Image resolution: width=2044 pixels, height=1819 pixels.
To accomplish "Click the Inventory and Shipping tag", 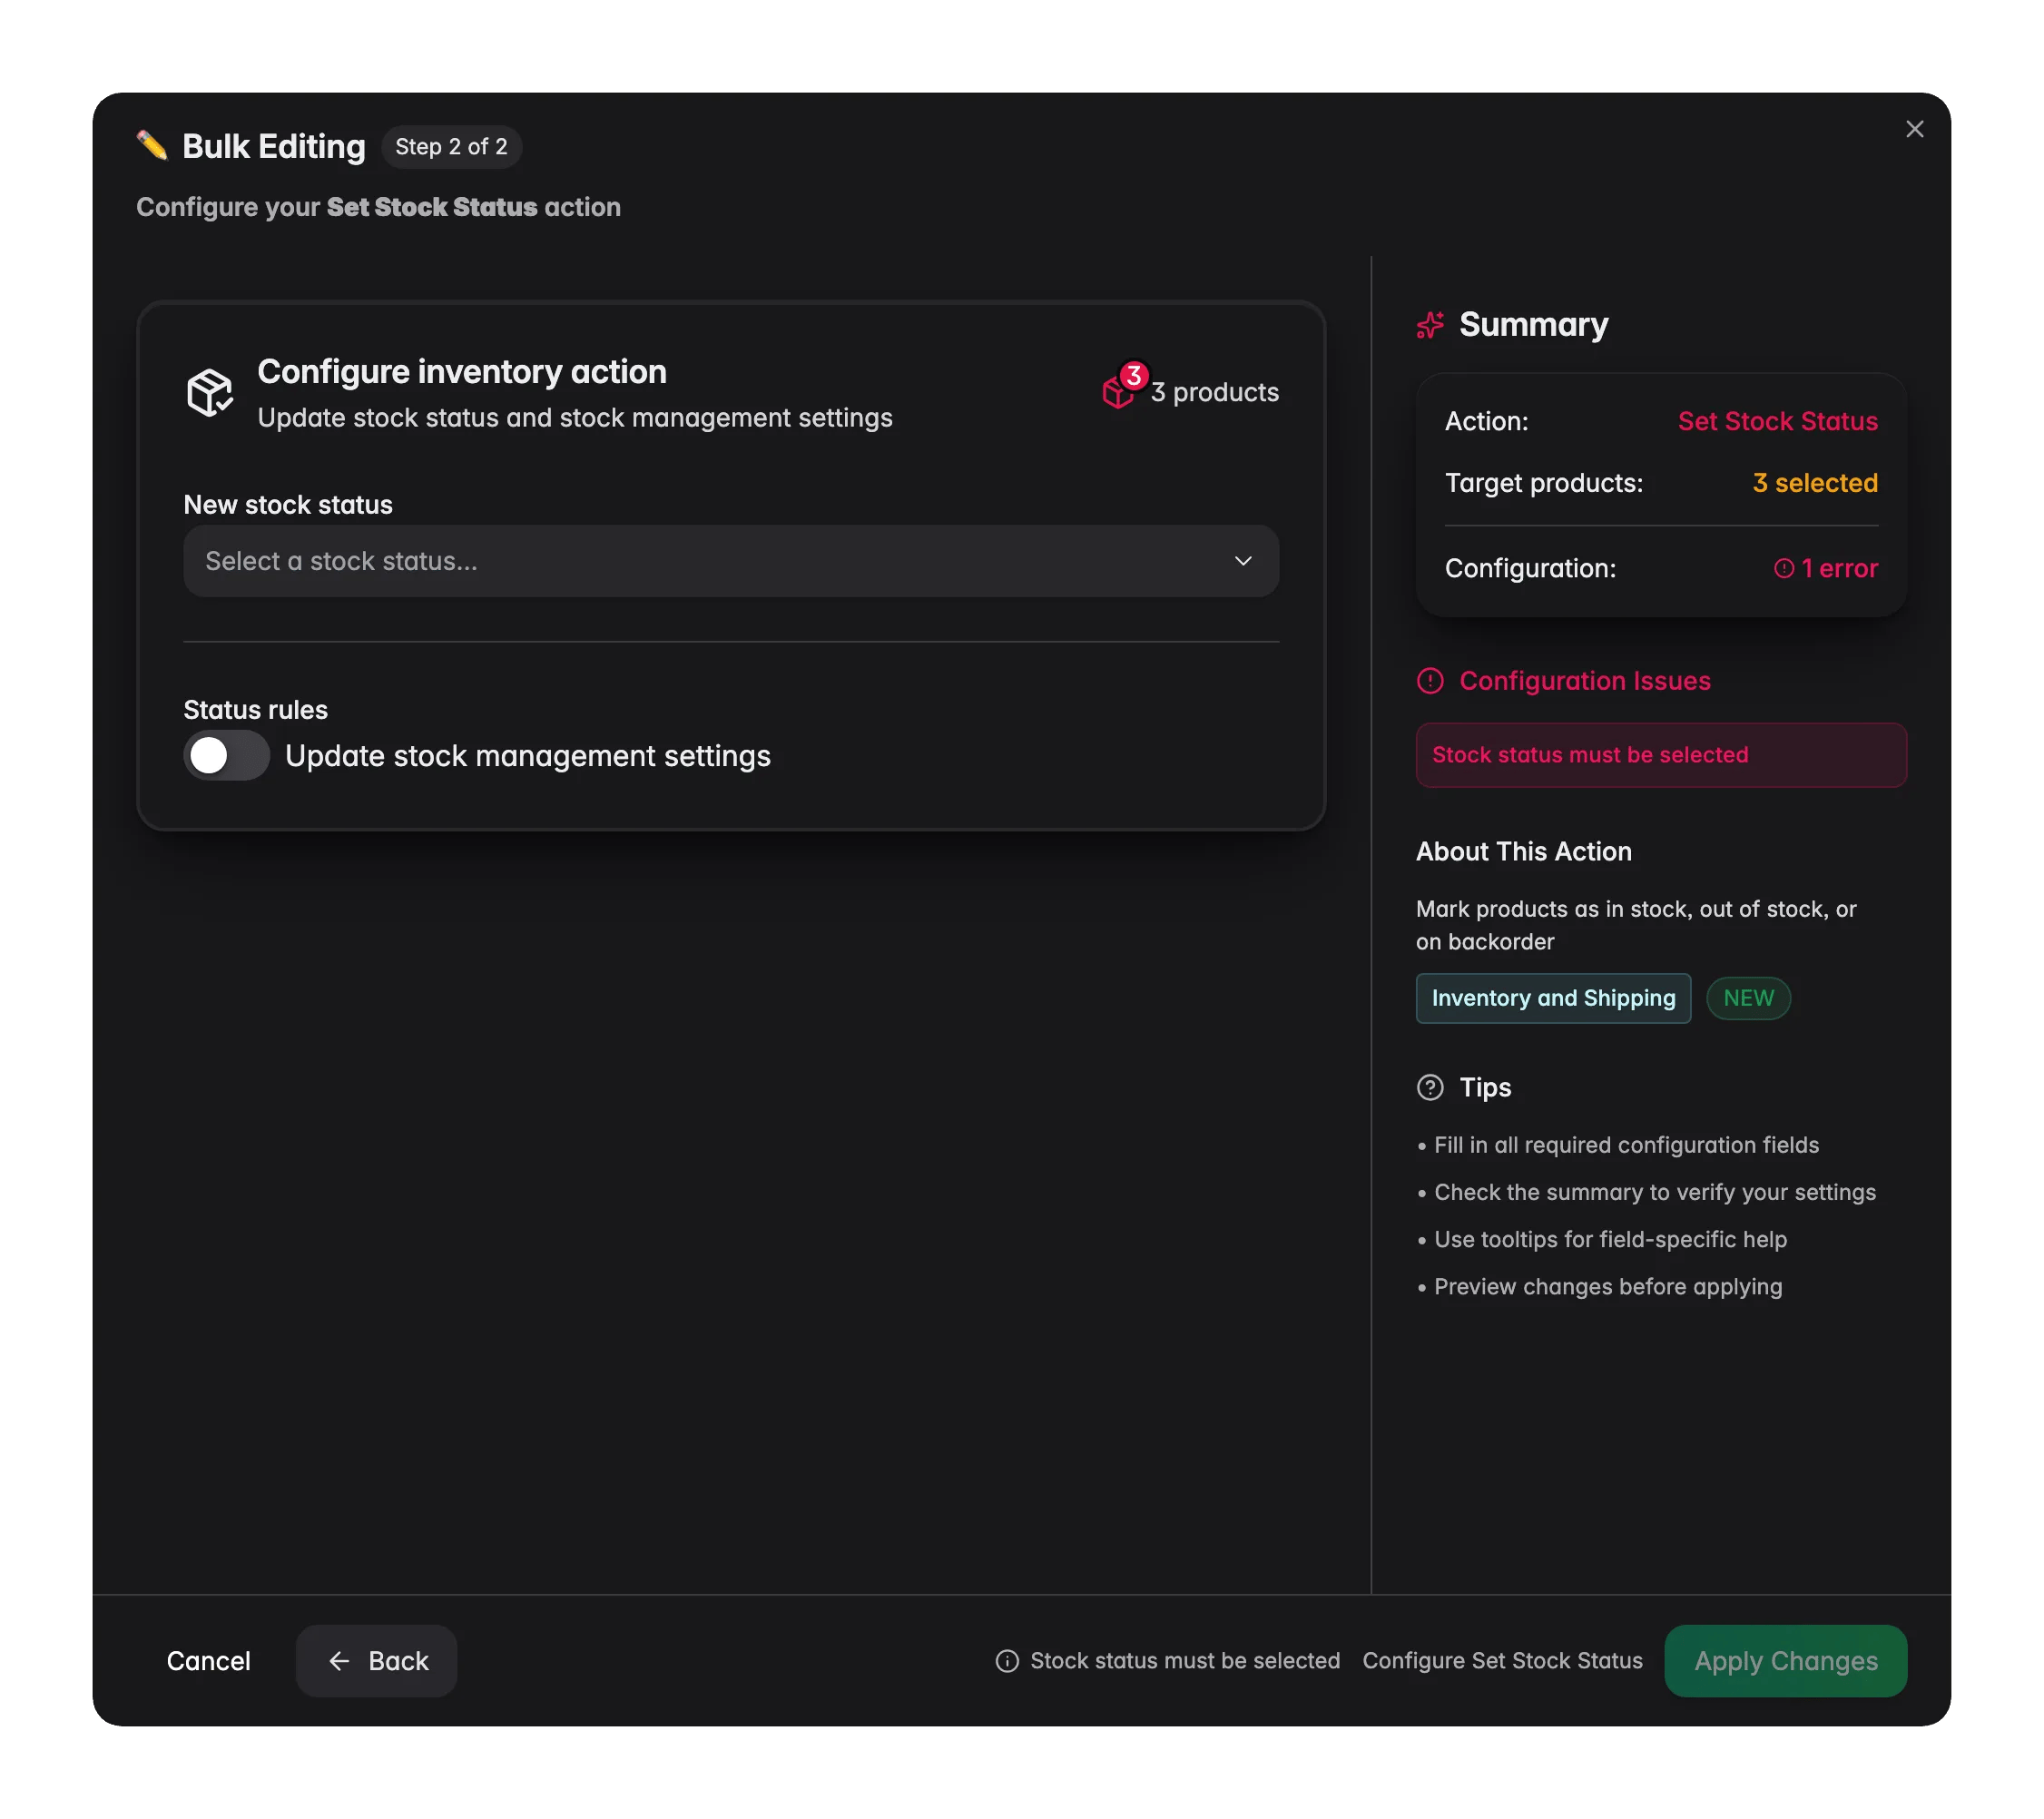I will pos(1553,998).
